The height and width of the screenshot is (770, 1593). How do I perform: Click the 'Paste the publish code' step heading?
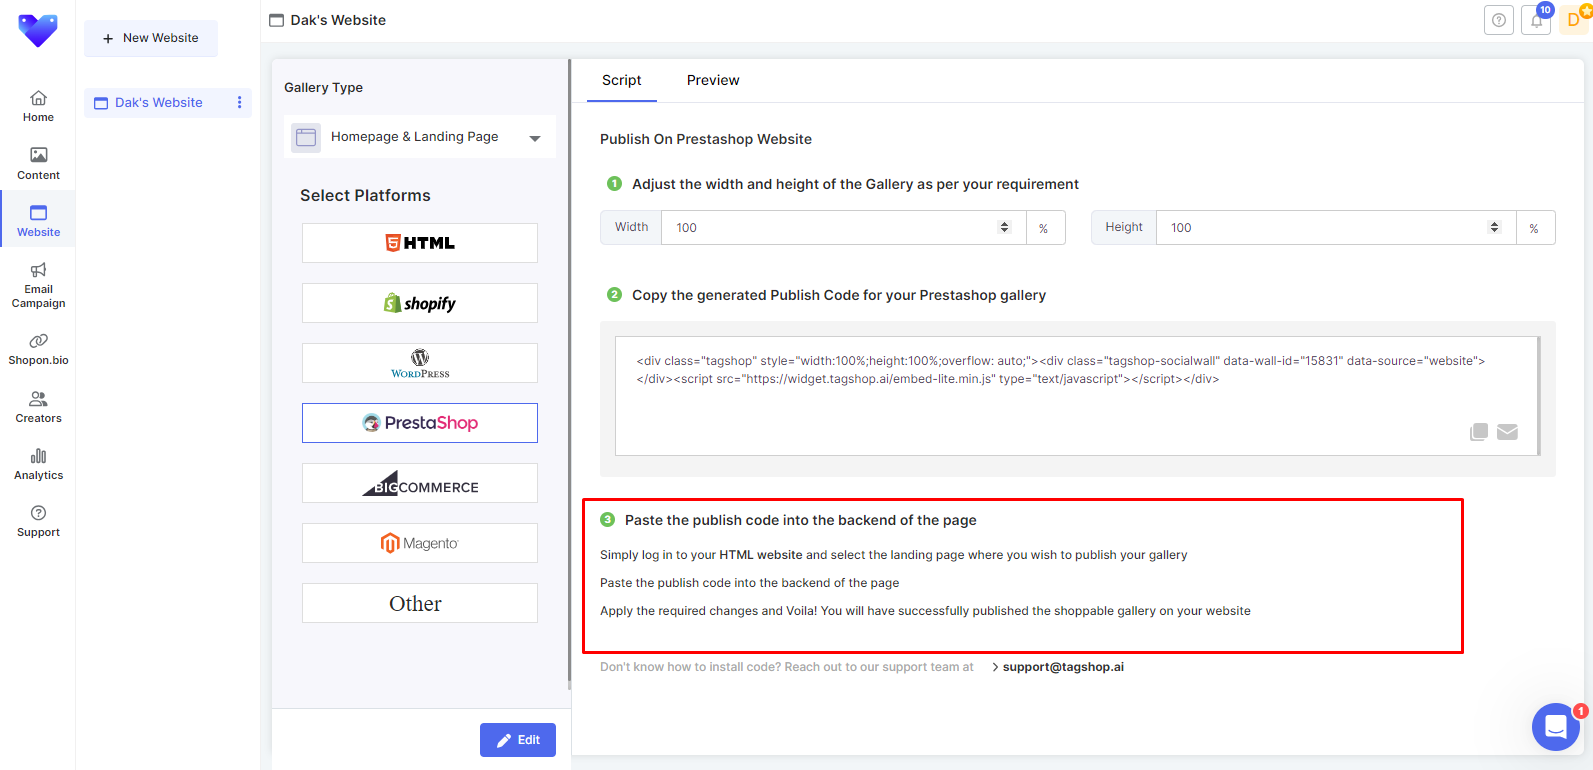coord(800,520)
